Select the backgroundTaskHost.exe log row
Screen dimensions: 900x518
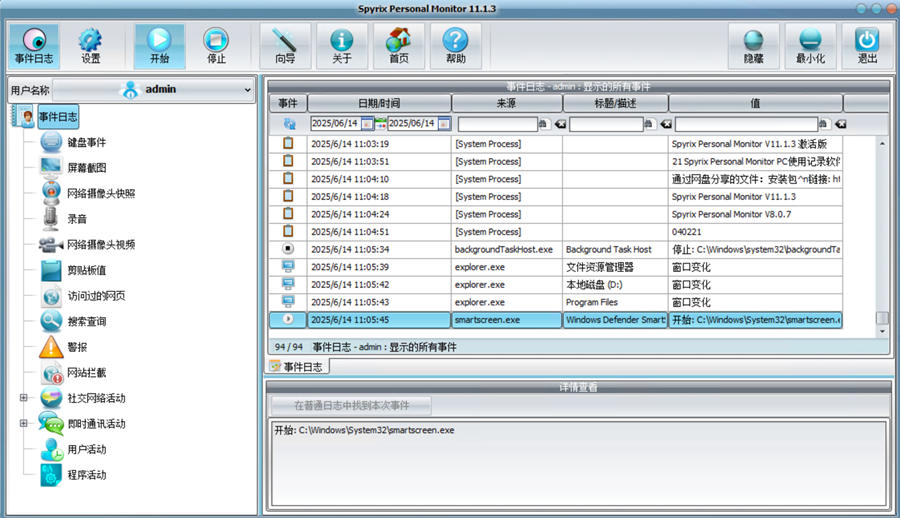coord(556,249)
